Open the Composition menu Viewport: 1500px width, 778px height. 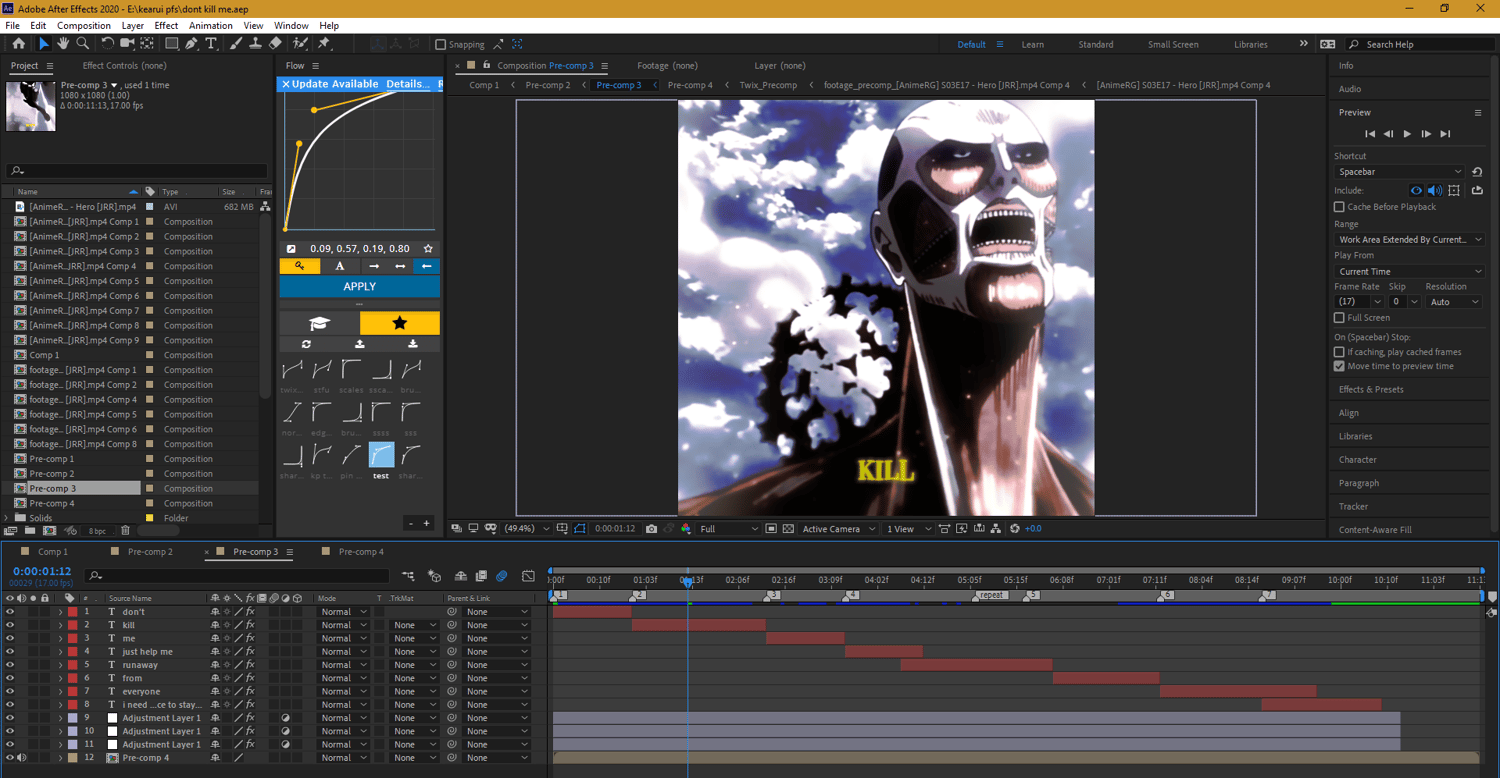coord(84,25)
